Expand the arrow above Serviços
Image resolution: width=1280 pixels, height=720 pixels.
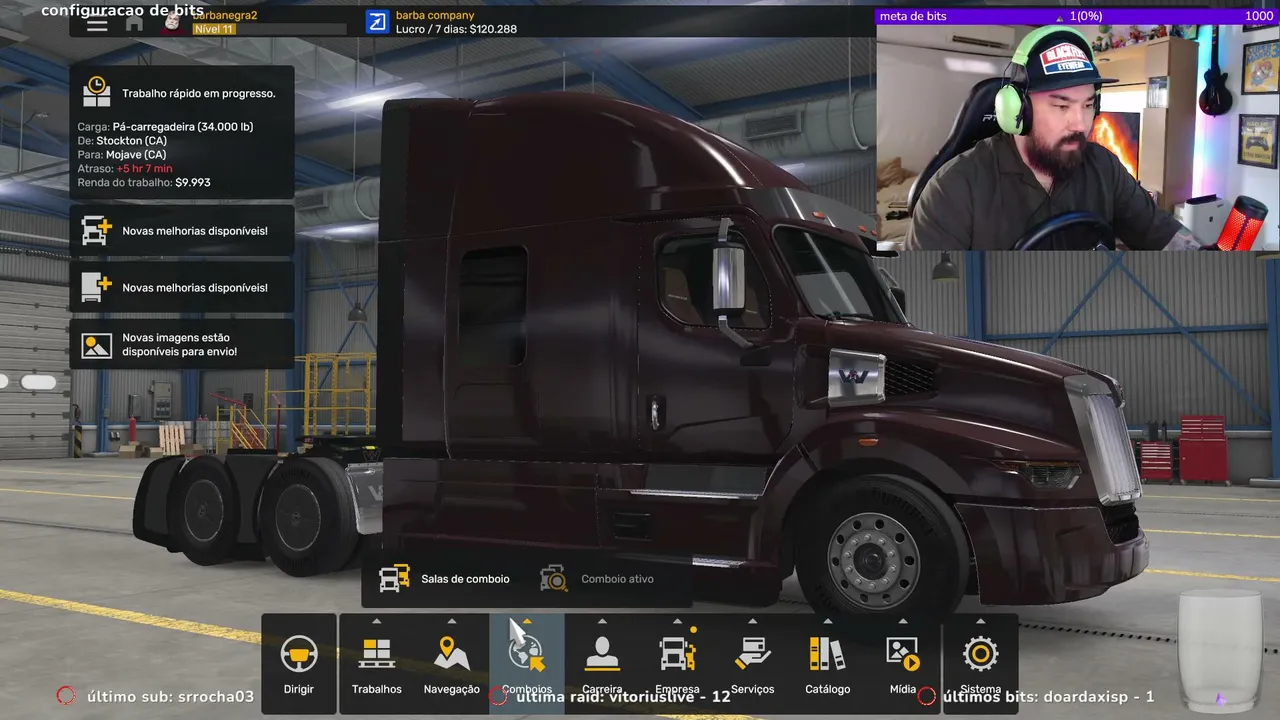coord(753,621)
